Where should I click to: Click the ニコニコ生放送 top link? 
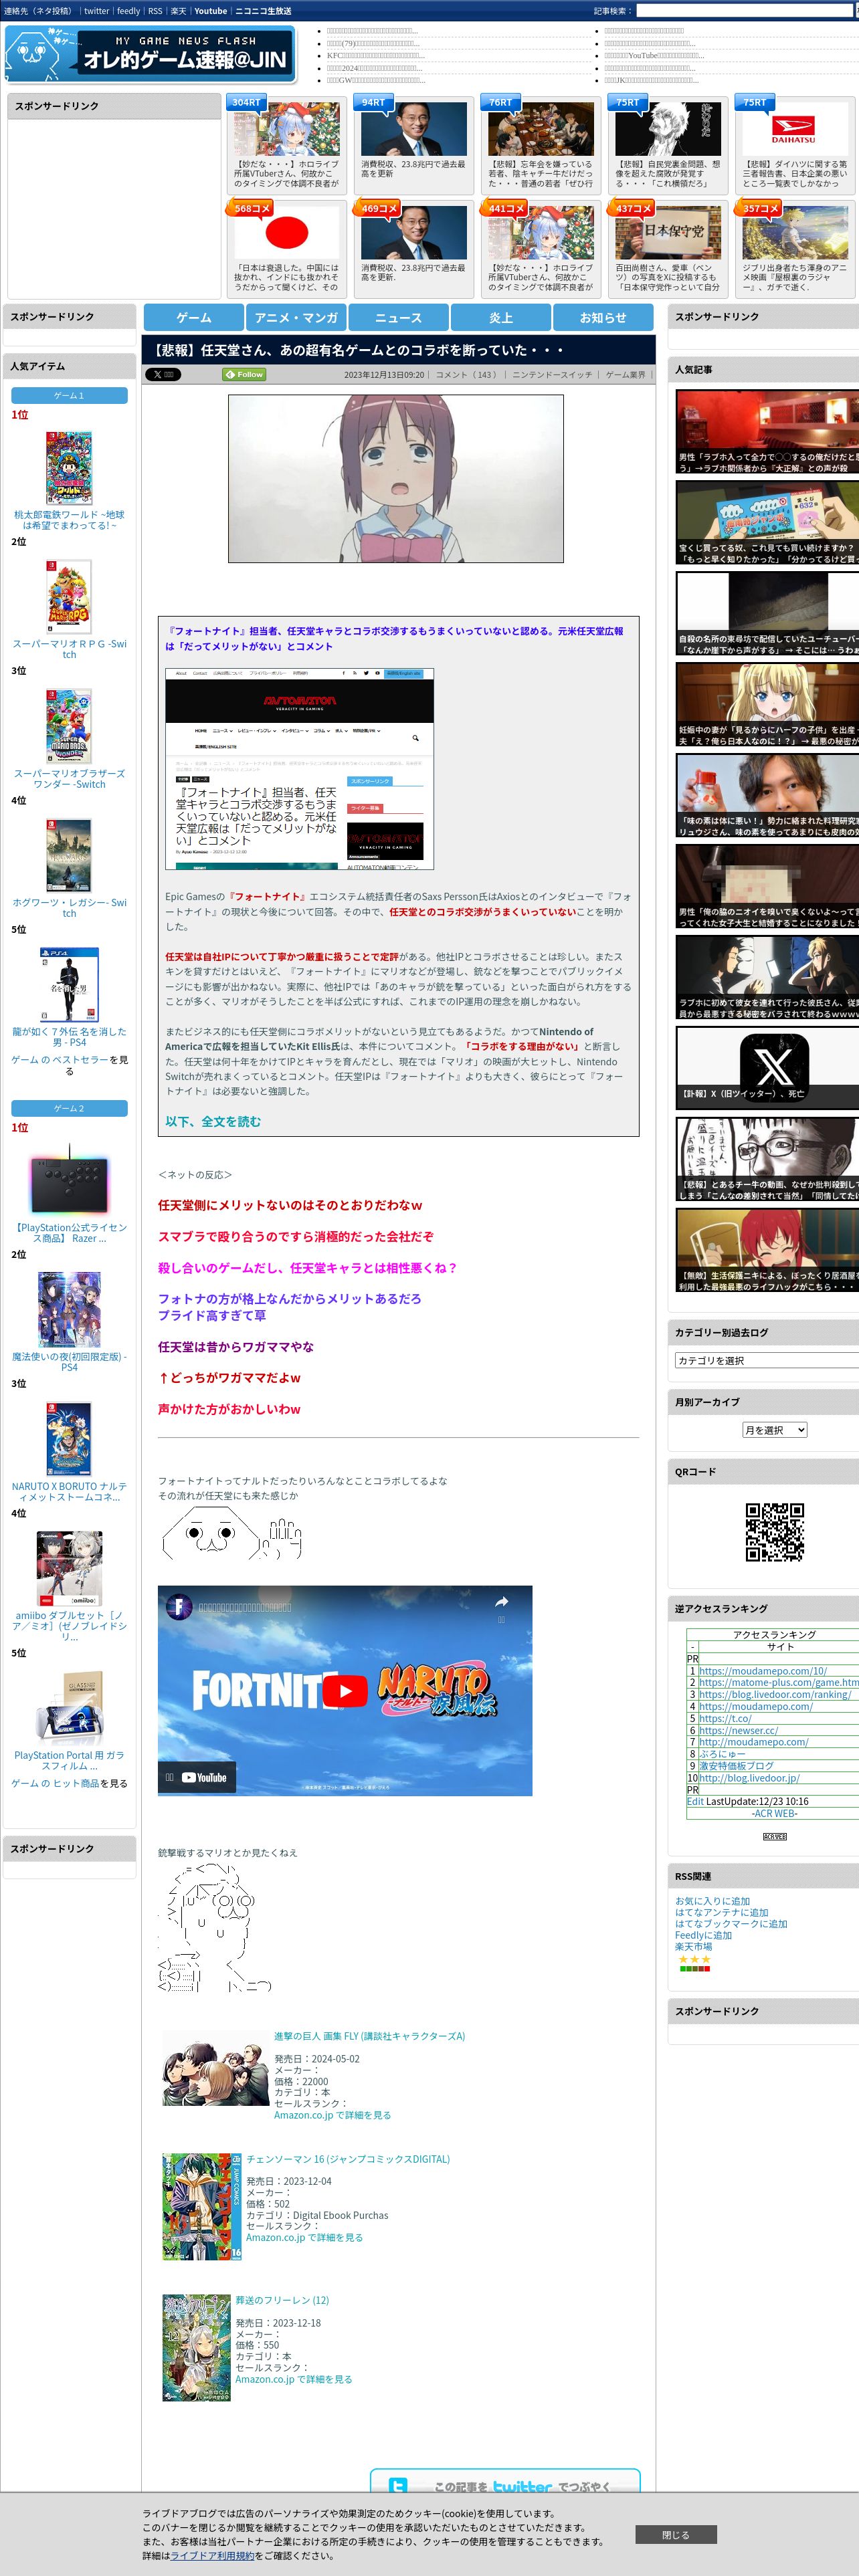point(263,11)
